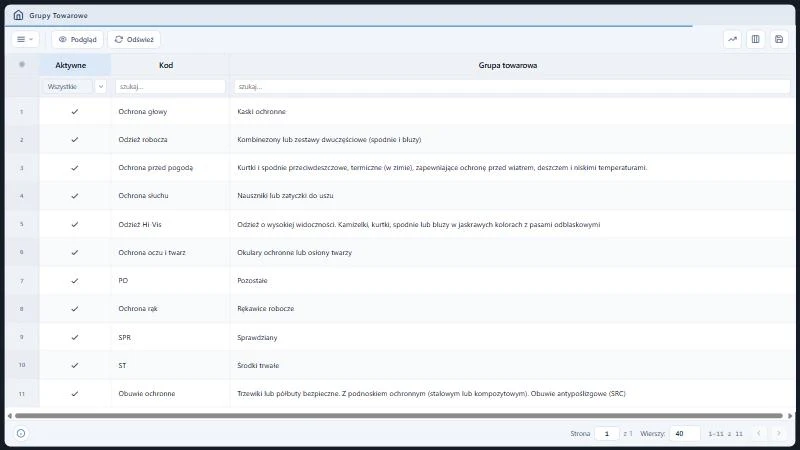The height and width of the screenshot is (450, 800).
Task: Open the hamburger menu dropdown
Action: click(25, 39)
